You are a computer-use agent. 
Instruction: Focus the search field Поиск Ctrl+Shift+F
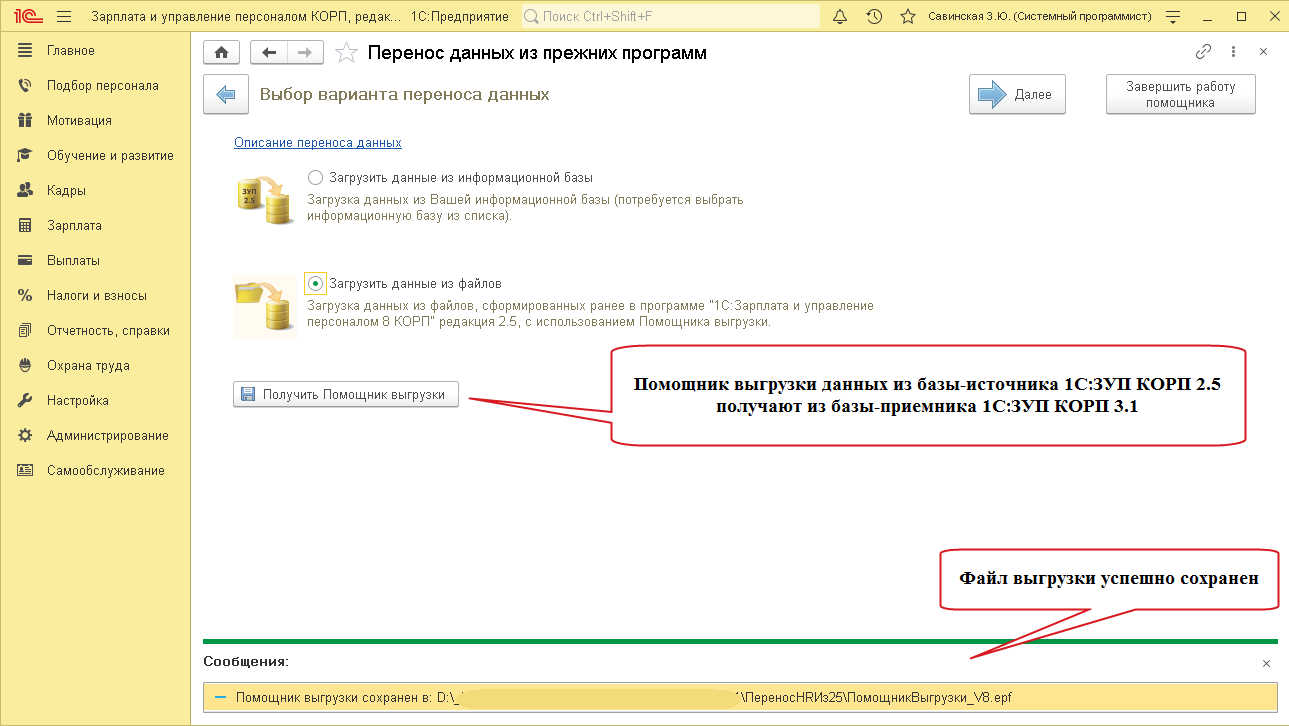click(670, 16)
